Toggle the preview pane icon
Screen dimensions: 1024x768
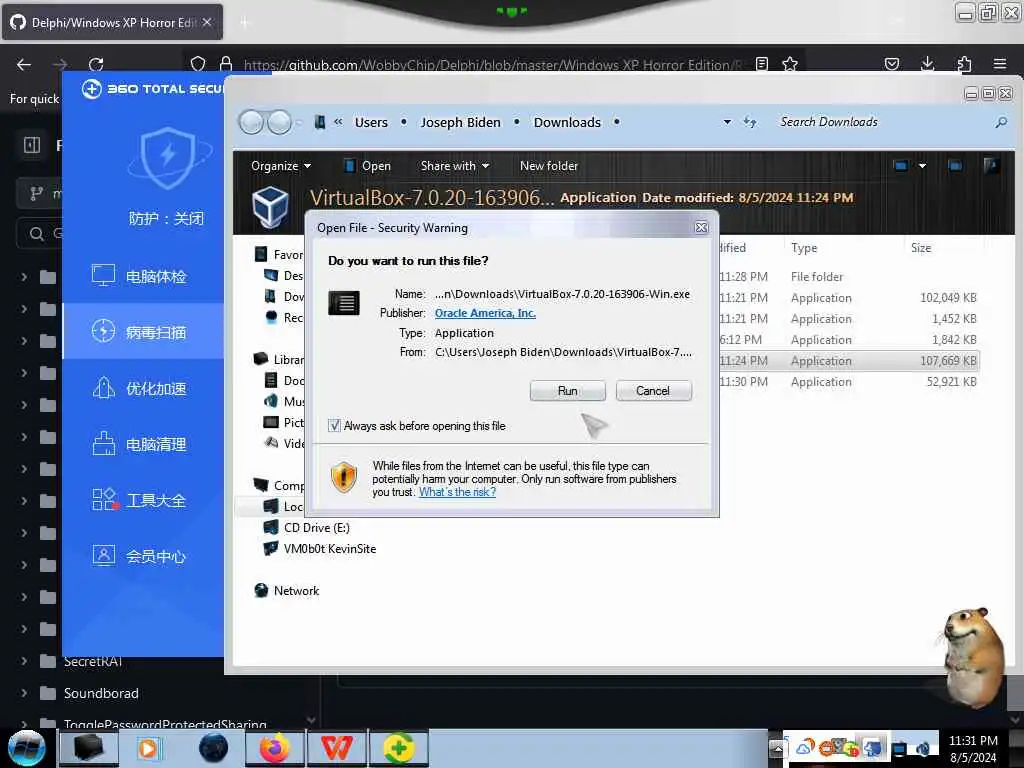tap(955, 166)
